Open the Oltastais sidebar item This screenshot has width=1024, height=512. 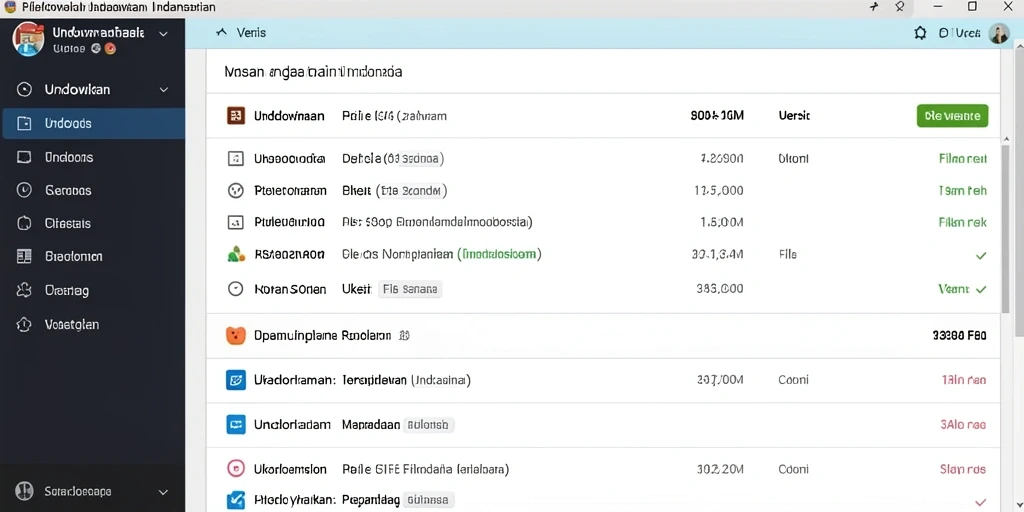point(93,223)
